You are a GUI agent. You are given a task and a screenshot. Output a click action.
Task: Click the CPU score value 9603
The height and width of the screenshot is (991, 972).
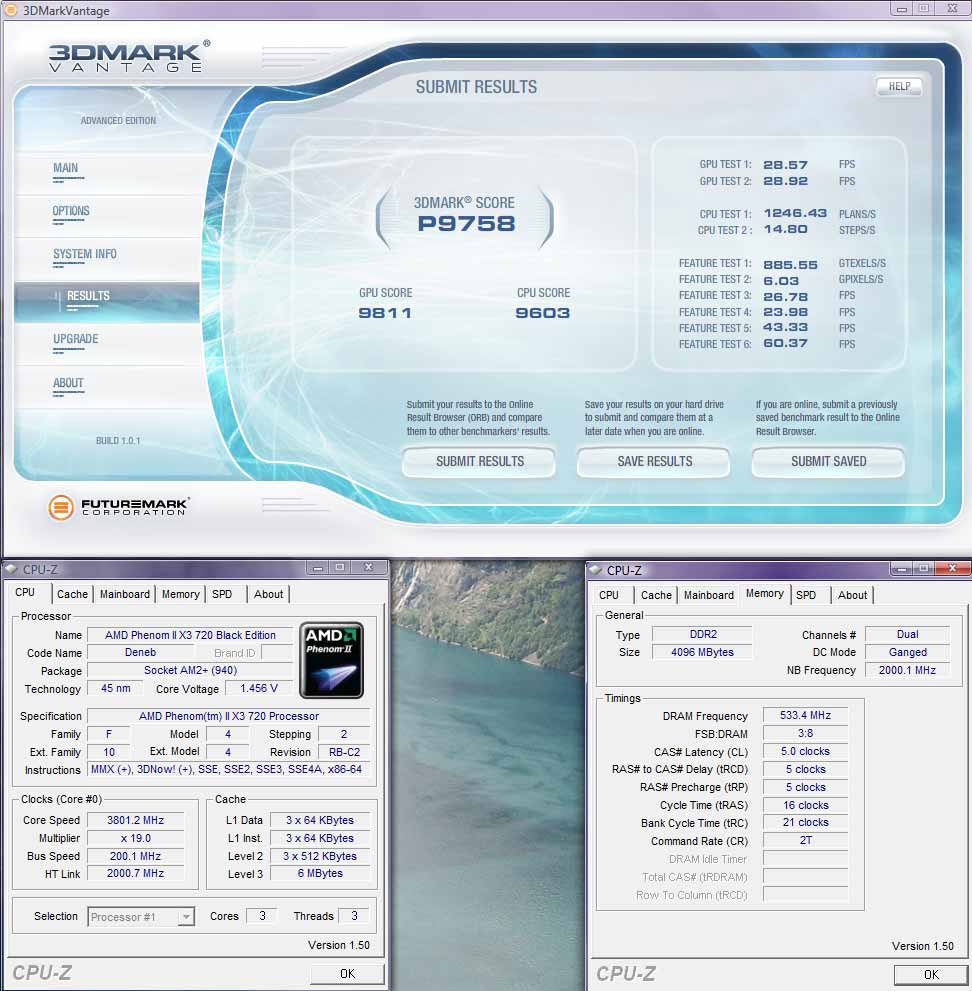[x=542, y=313]
